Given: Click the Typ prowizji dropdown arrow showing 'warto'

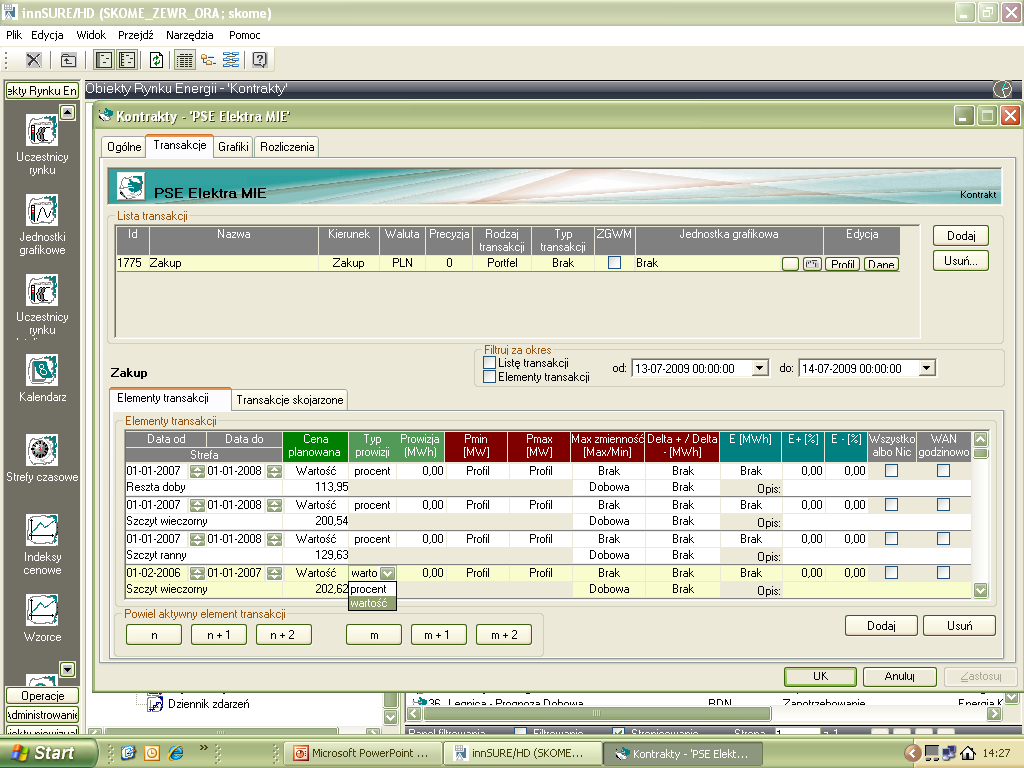Looking at the screenshot, I should (388, 573).
